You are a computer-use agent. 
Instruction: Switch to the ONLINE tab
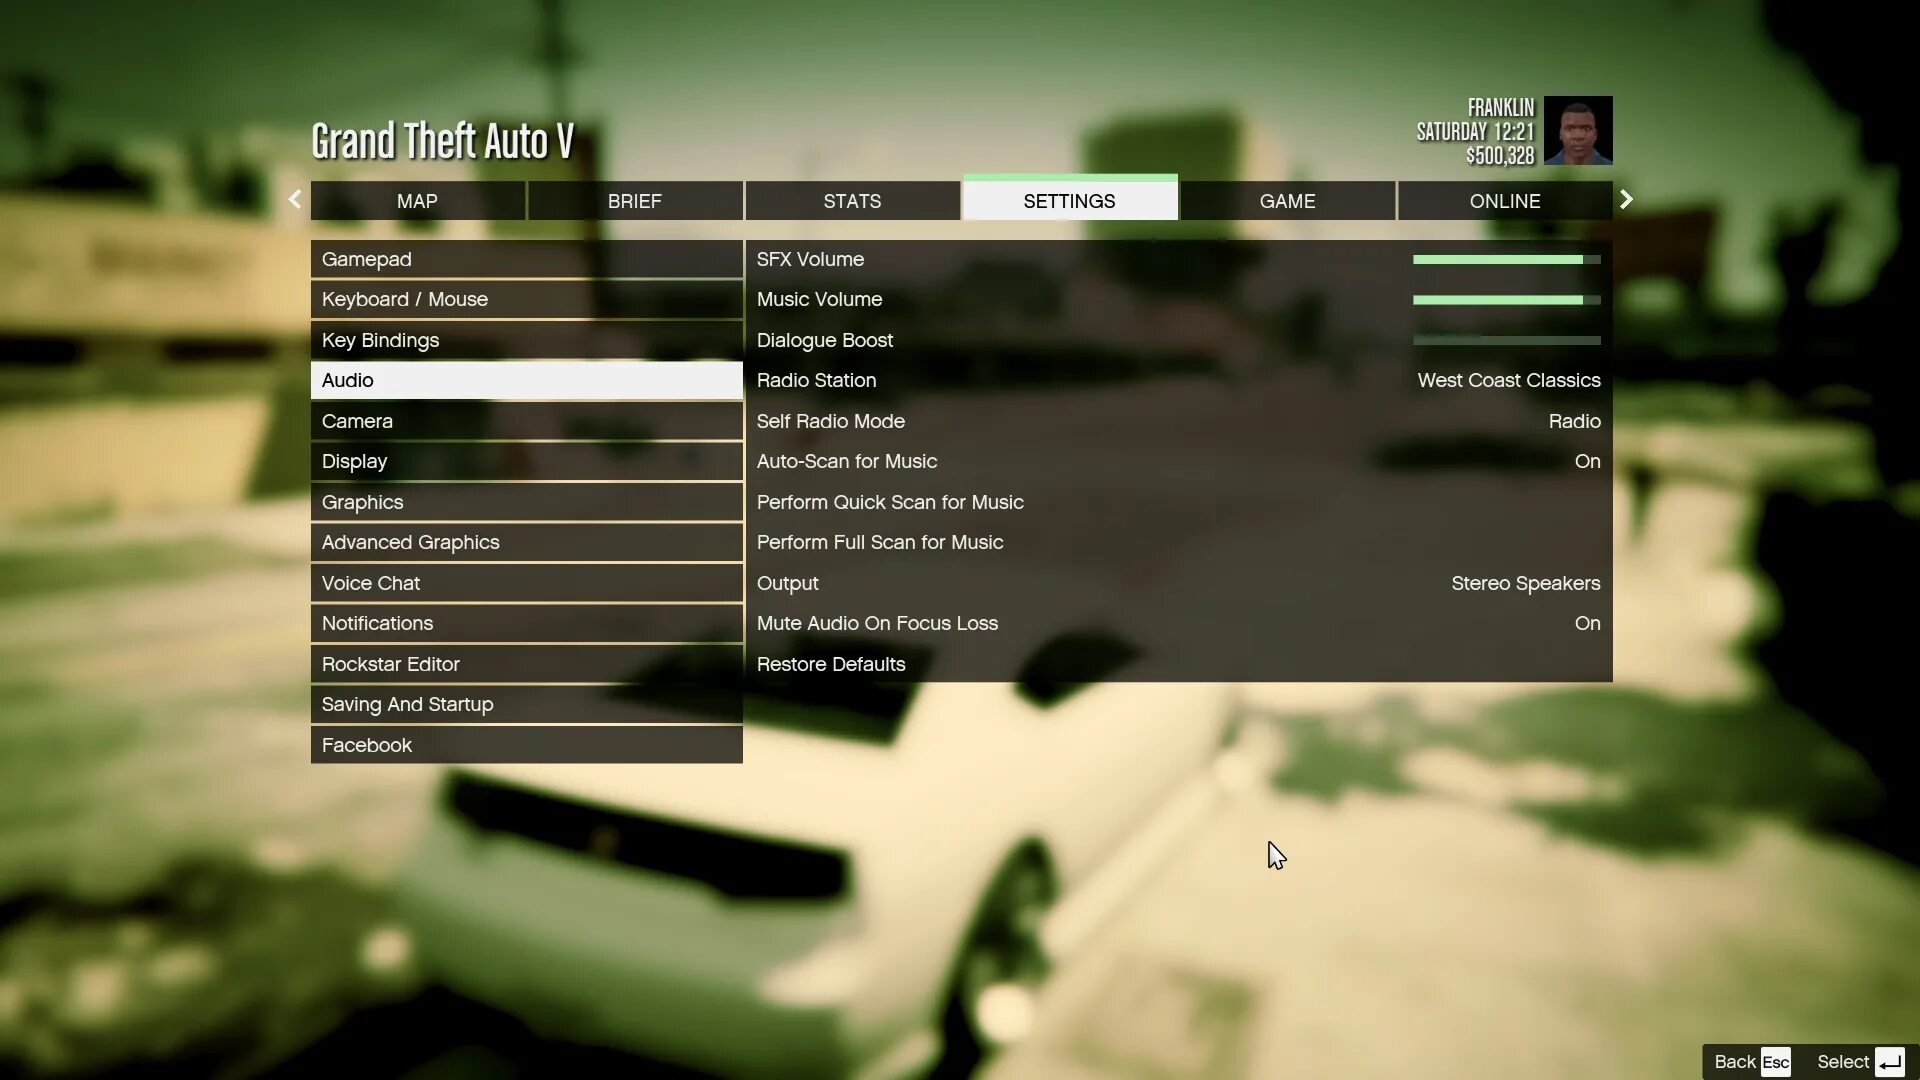pyautogui.click(x=1505, y=202)
